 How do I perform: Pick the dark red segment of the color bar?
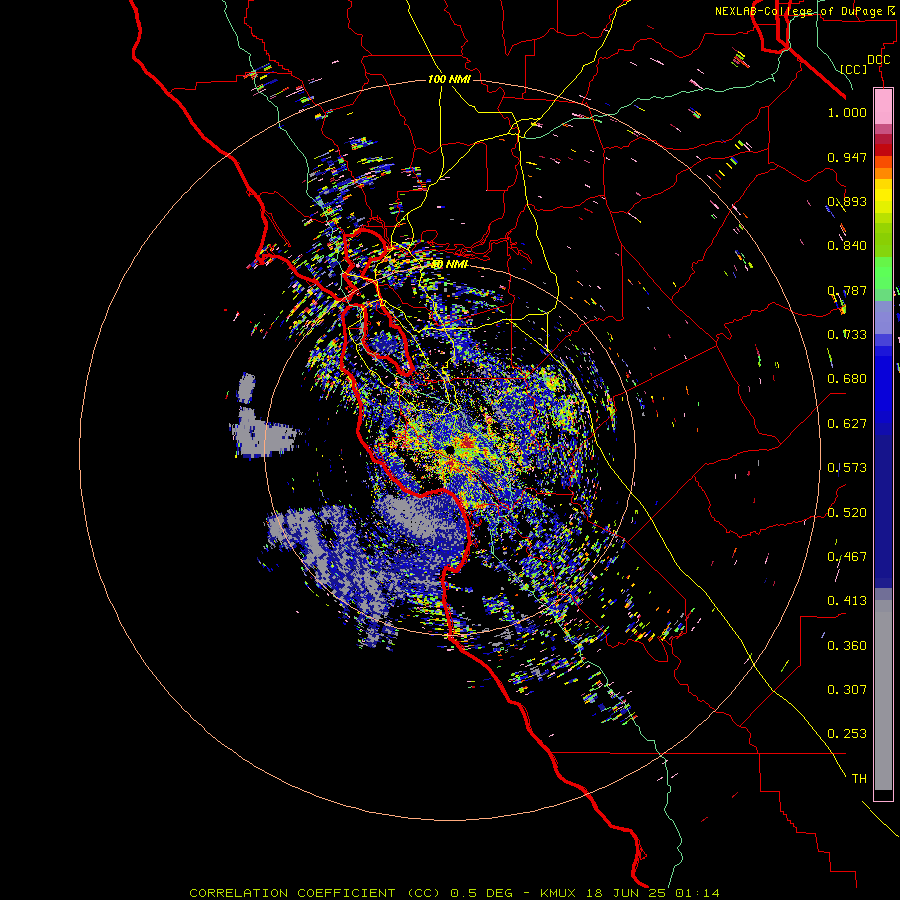tap(883, 149)
